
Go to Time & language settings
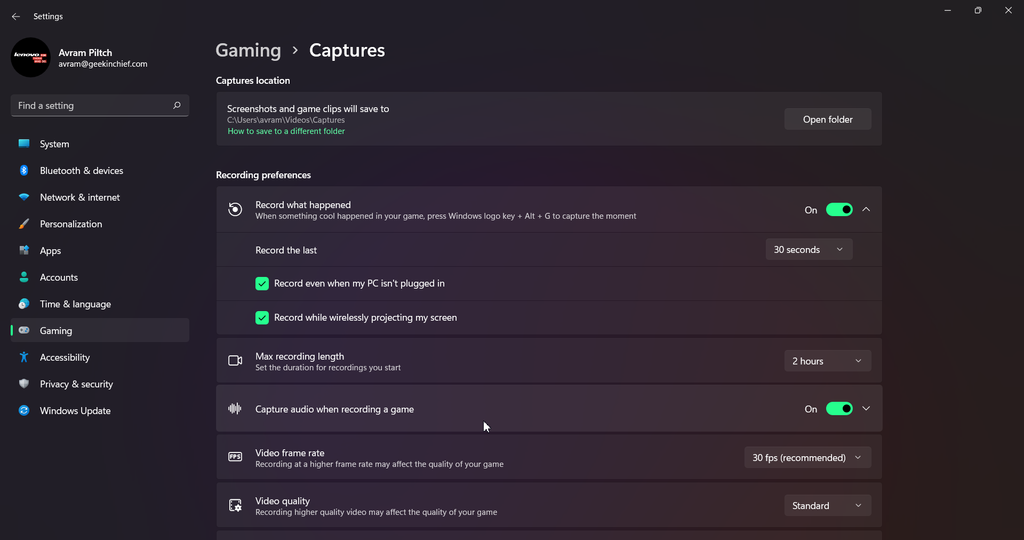(x=75, y=304)
